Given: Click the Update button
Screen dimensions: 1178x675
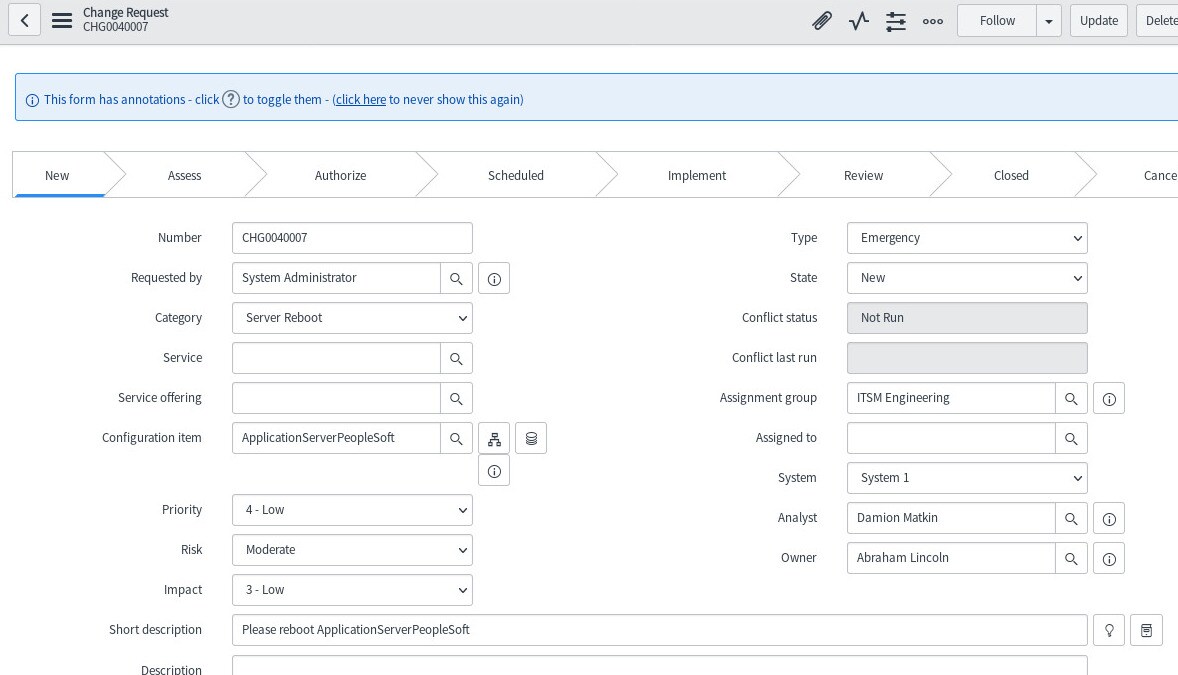Looking at the screenshot, I should (x=1098, y=20).
